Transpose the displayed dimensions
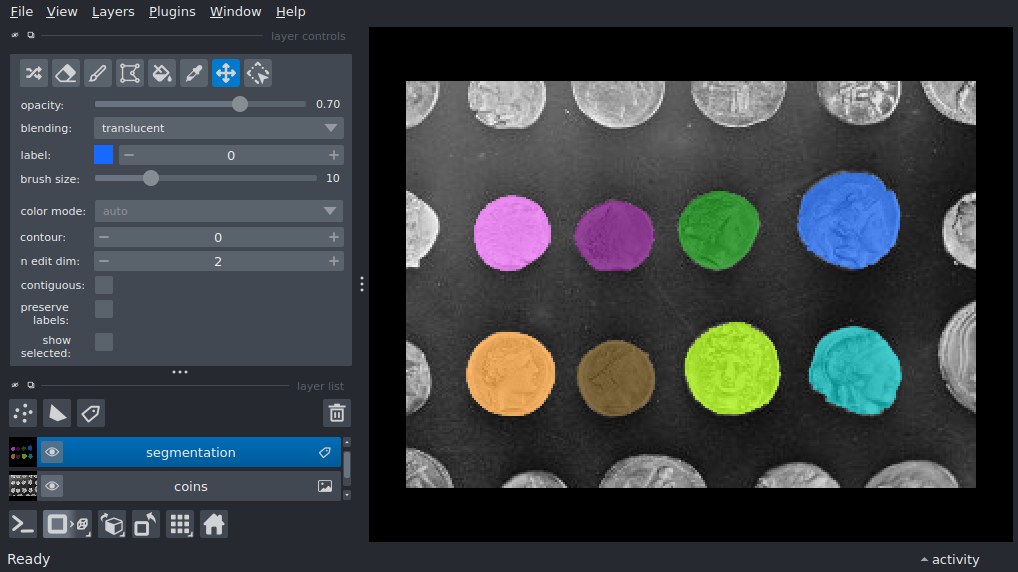Image resolution: width=1018 pixels, height=572 pixels. (x=145, y=525)
